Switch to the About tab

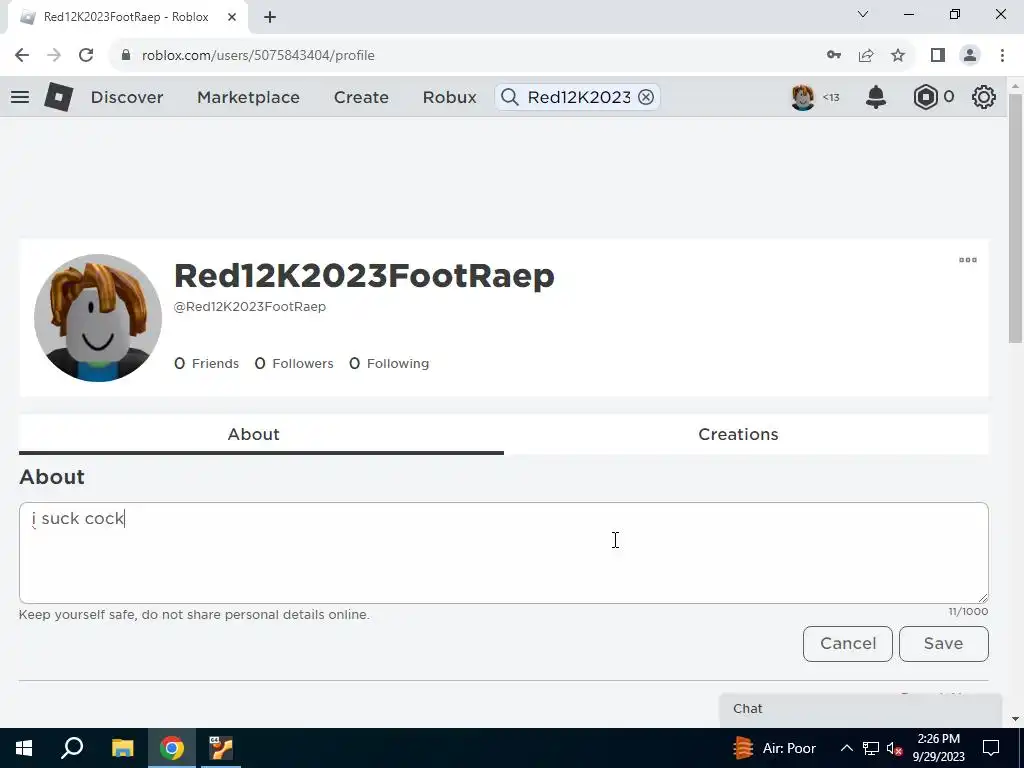[261, 434]
